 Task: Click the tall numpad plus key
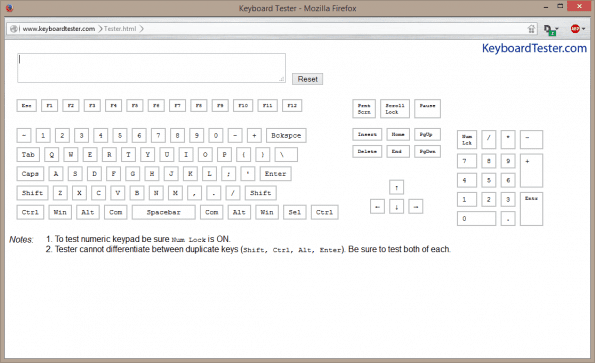coord(531,171)
